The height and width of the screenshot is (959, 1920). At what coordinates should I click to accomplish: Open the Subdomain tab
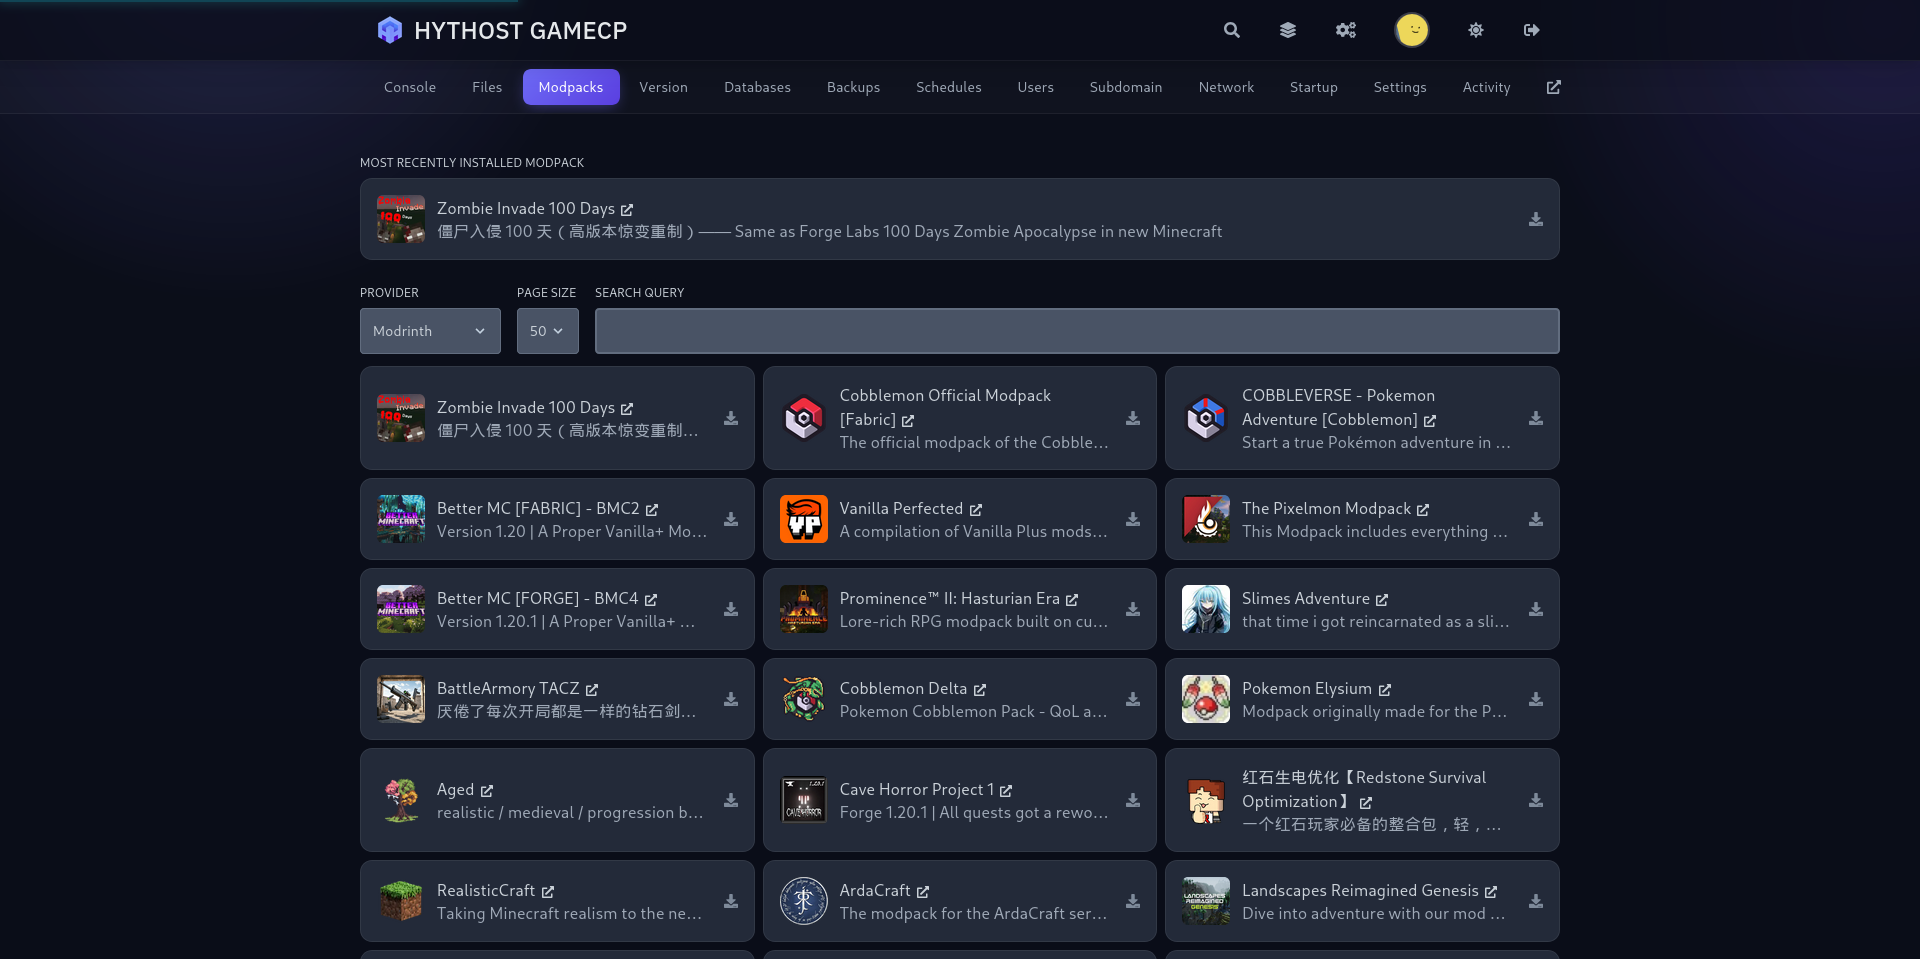[x=1126, y=87]
